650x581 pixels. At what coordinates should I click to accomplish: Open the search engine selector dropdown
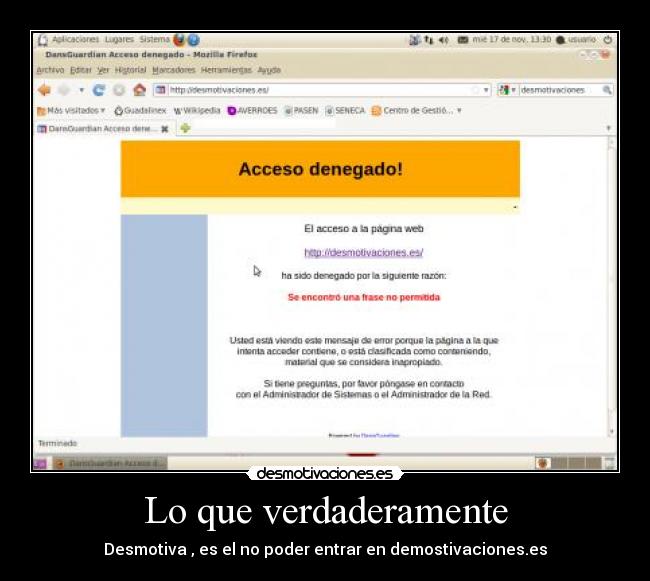pos(507,90)
